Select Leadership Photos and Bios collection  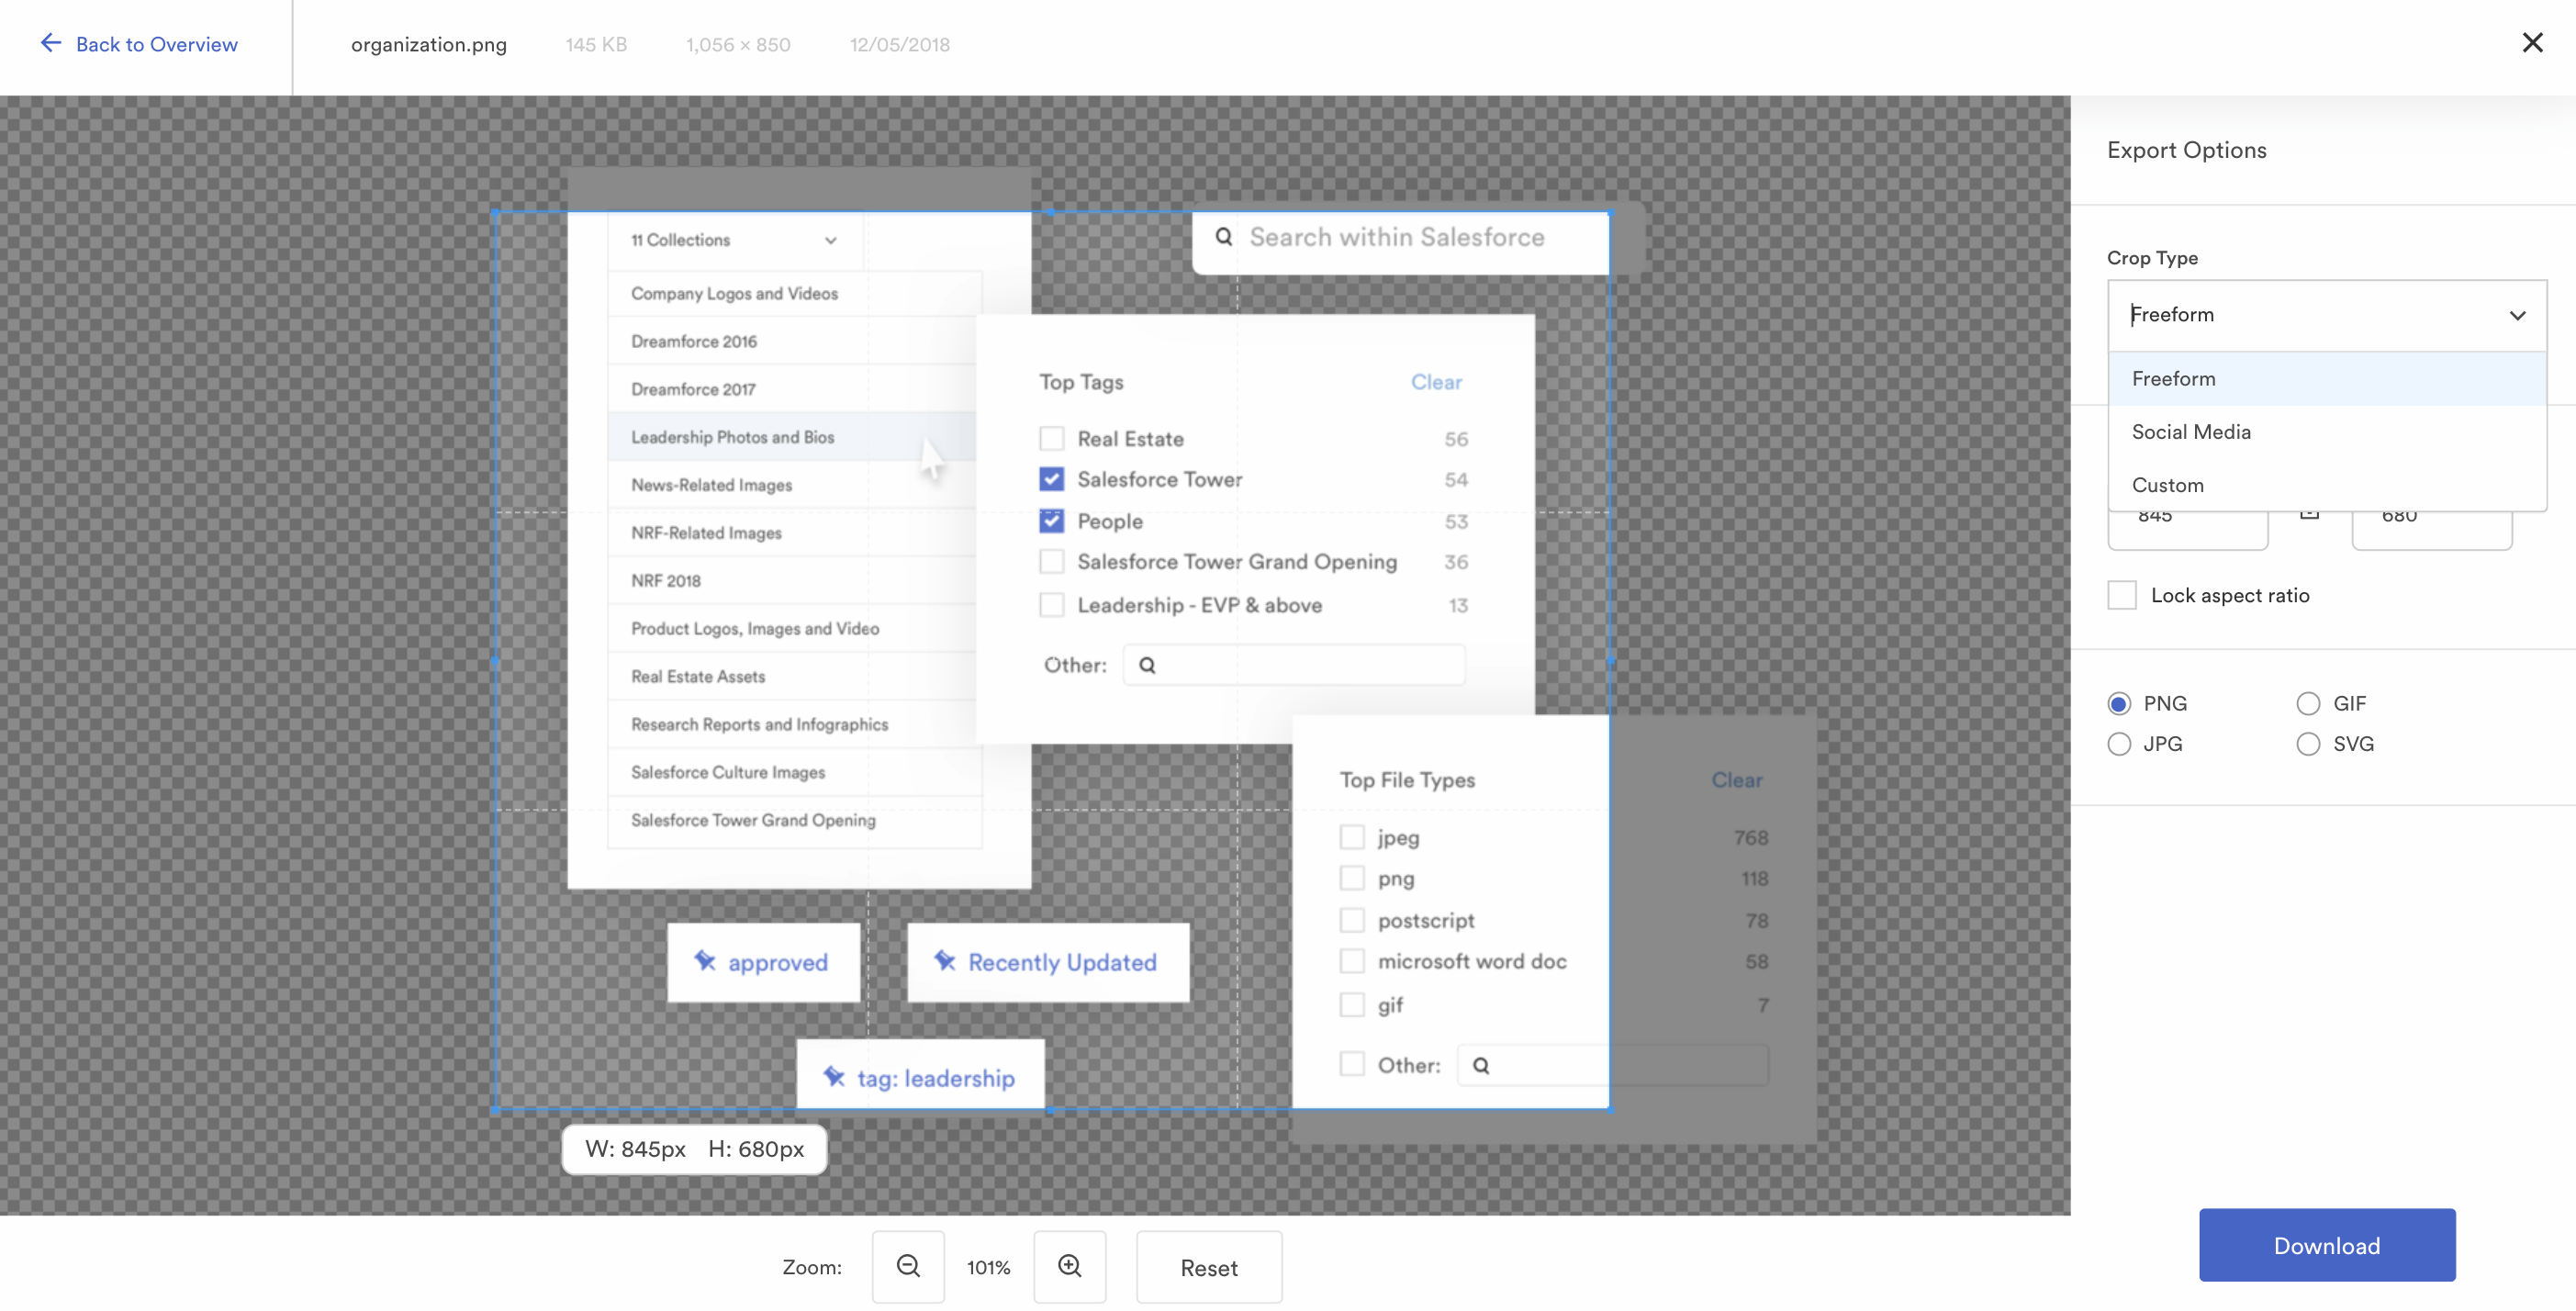pyautogui.click(x=733, y=436)
